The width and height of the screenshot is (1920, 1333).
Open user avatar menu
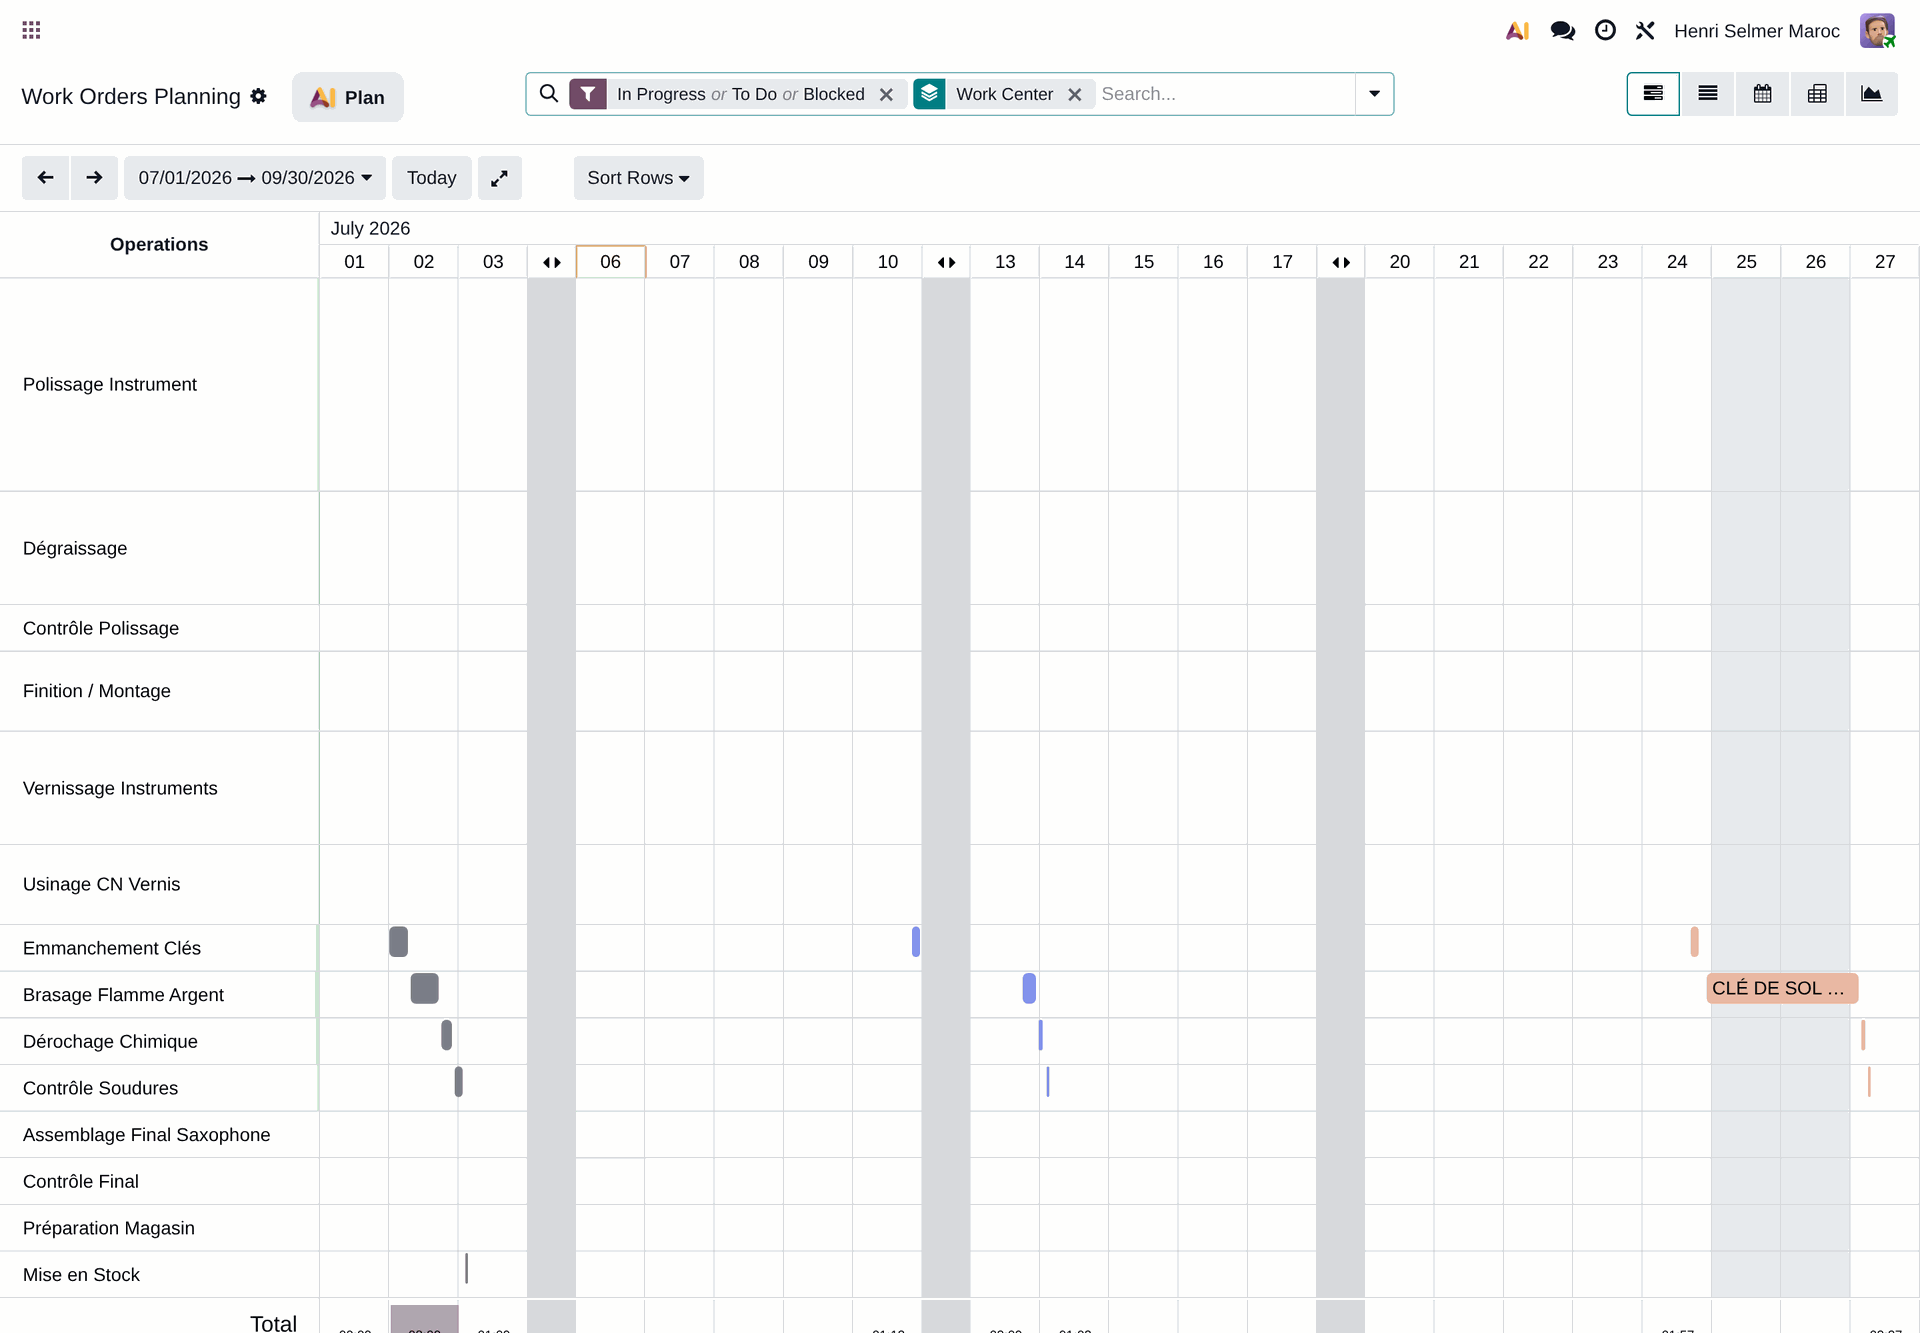1877,31
